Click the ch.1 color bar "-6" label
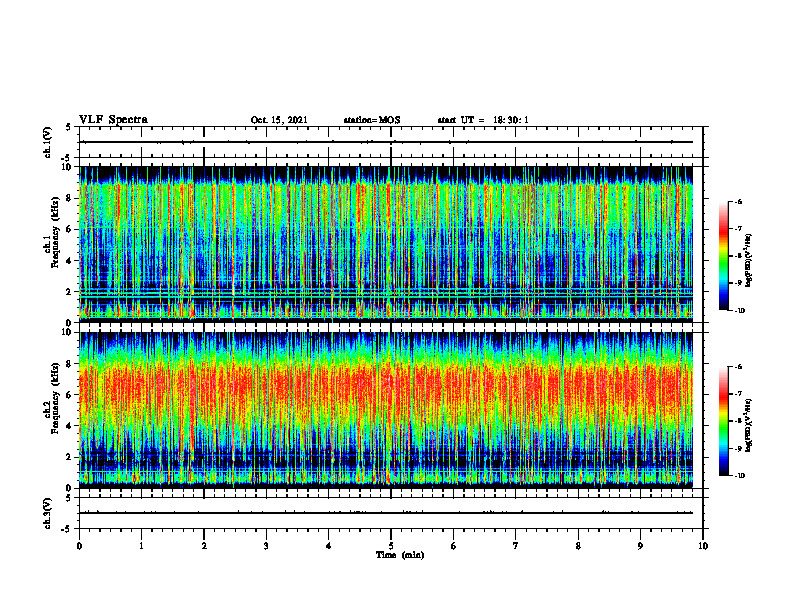792x612 pixels. click(738, 202)
